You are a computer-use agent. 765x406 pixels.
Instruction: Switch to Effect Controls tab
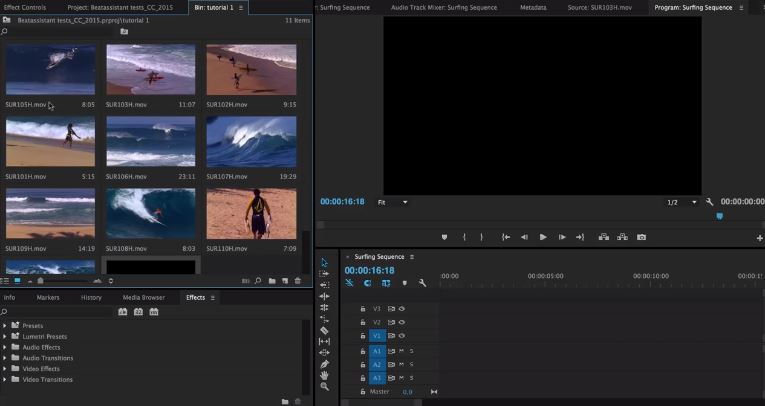pos(25,7)
